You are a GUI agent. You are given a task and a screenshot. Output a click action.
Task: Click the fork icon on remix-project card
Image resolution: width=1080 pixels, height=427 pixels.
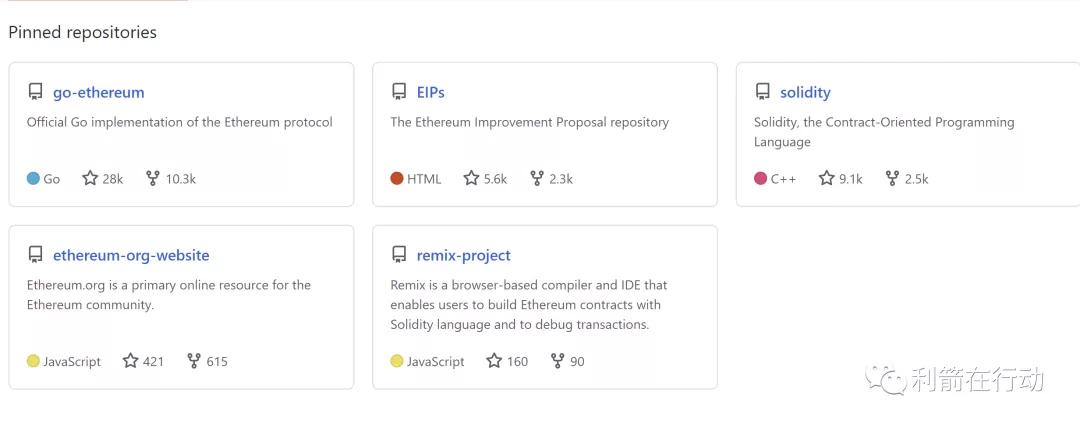pos(558,361)
